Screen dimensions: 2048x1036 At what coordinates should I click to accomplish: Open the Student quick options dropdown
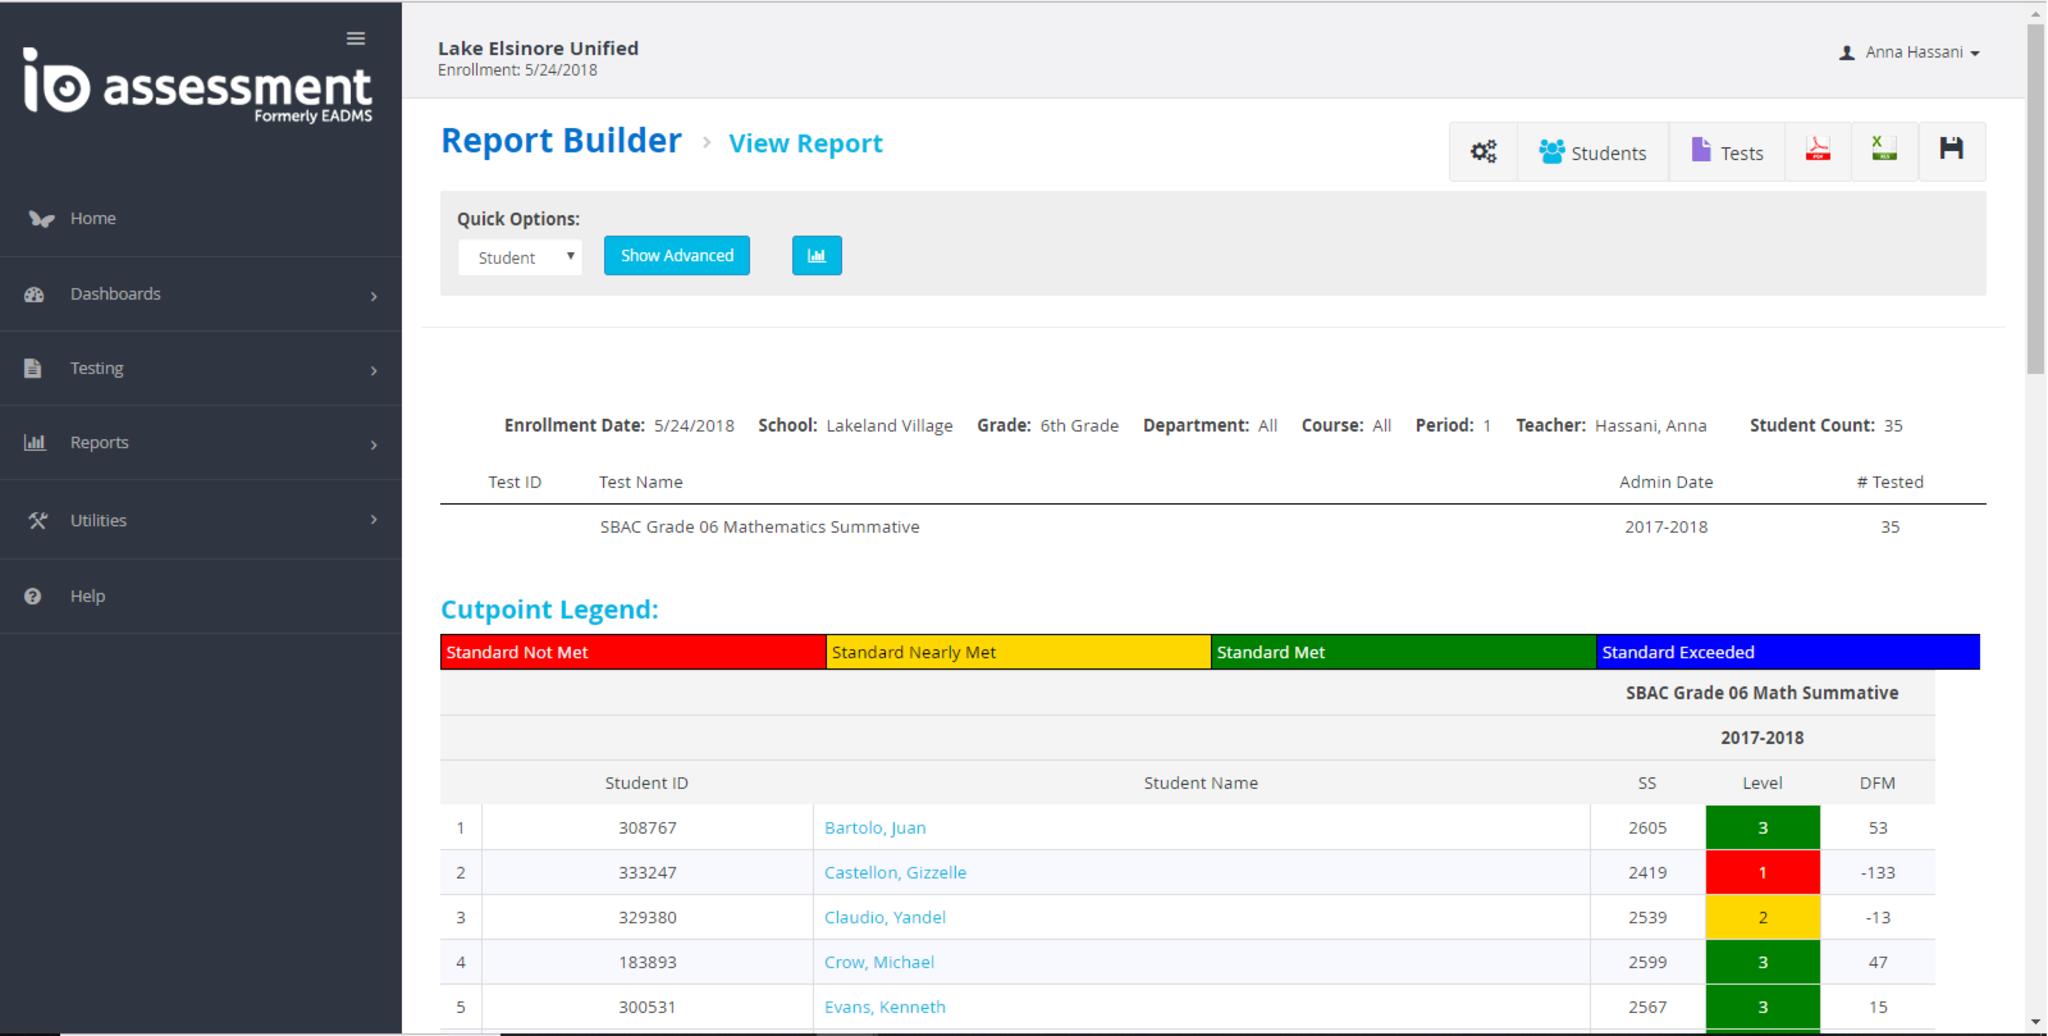(520, 257)
